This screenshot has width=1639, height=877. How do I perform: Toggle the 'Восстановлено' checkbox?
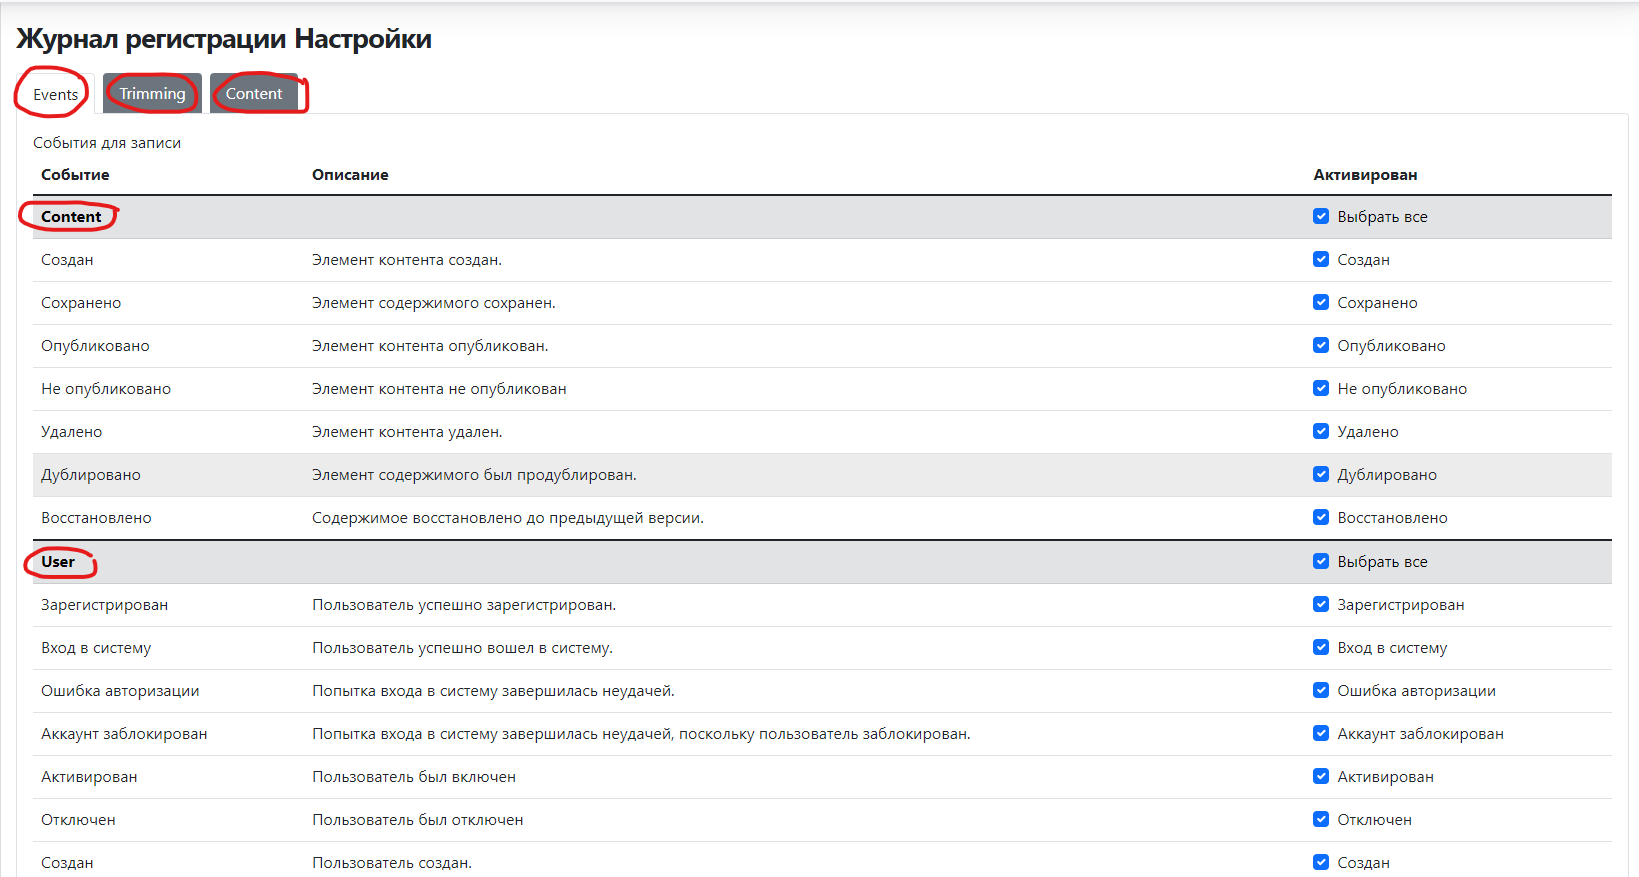1321,518
